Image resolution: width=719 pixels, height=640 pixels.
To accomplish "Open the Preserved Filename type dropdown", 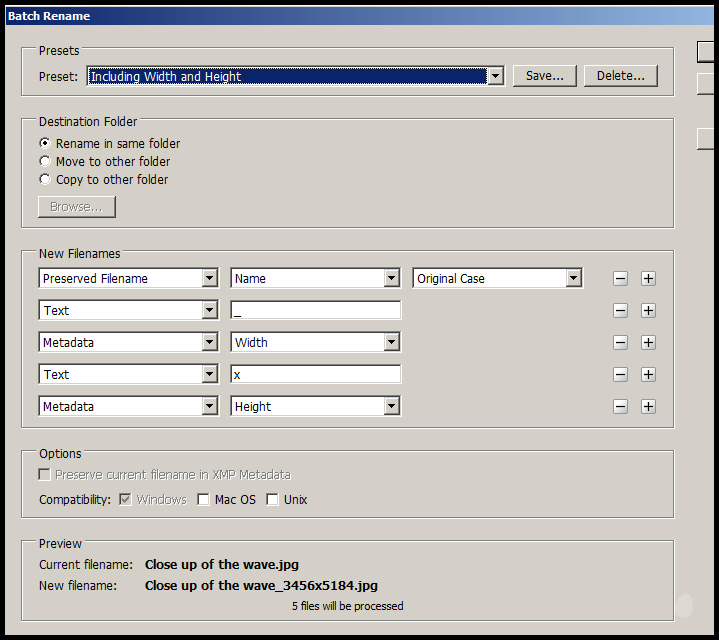I will coord(209,279).
